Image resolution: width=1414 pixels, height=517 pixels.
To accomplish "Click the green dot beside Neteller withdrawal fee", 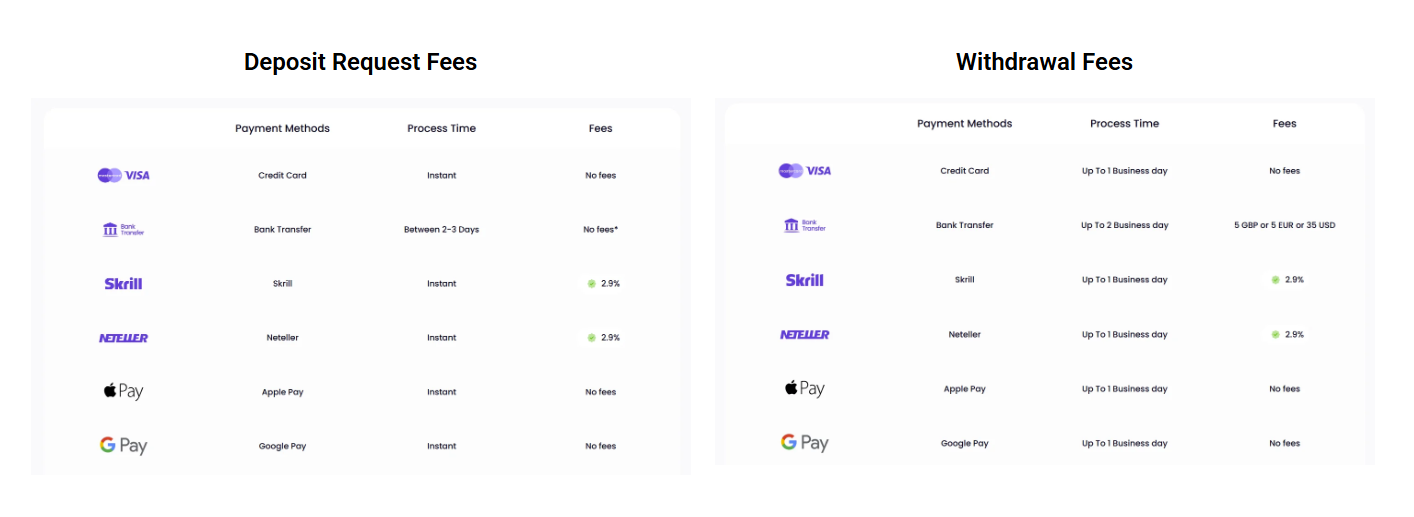I will tap(1275, 334).
